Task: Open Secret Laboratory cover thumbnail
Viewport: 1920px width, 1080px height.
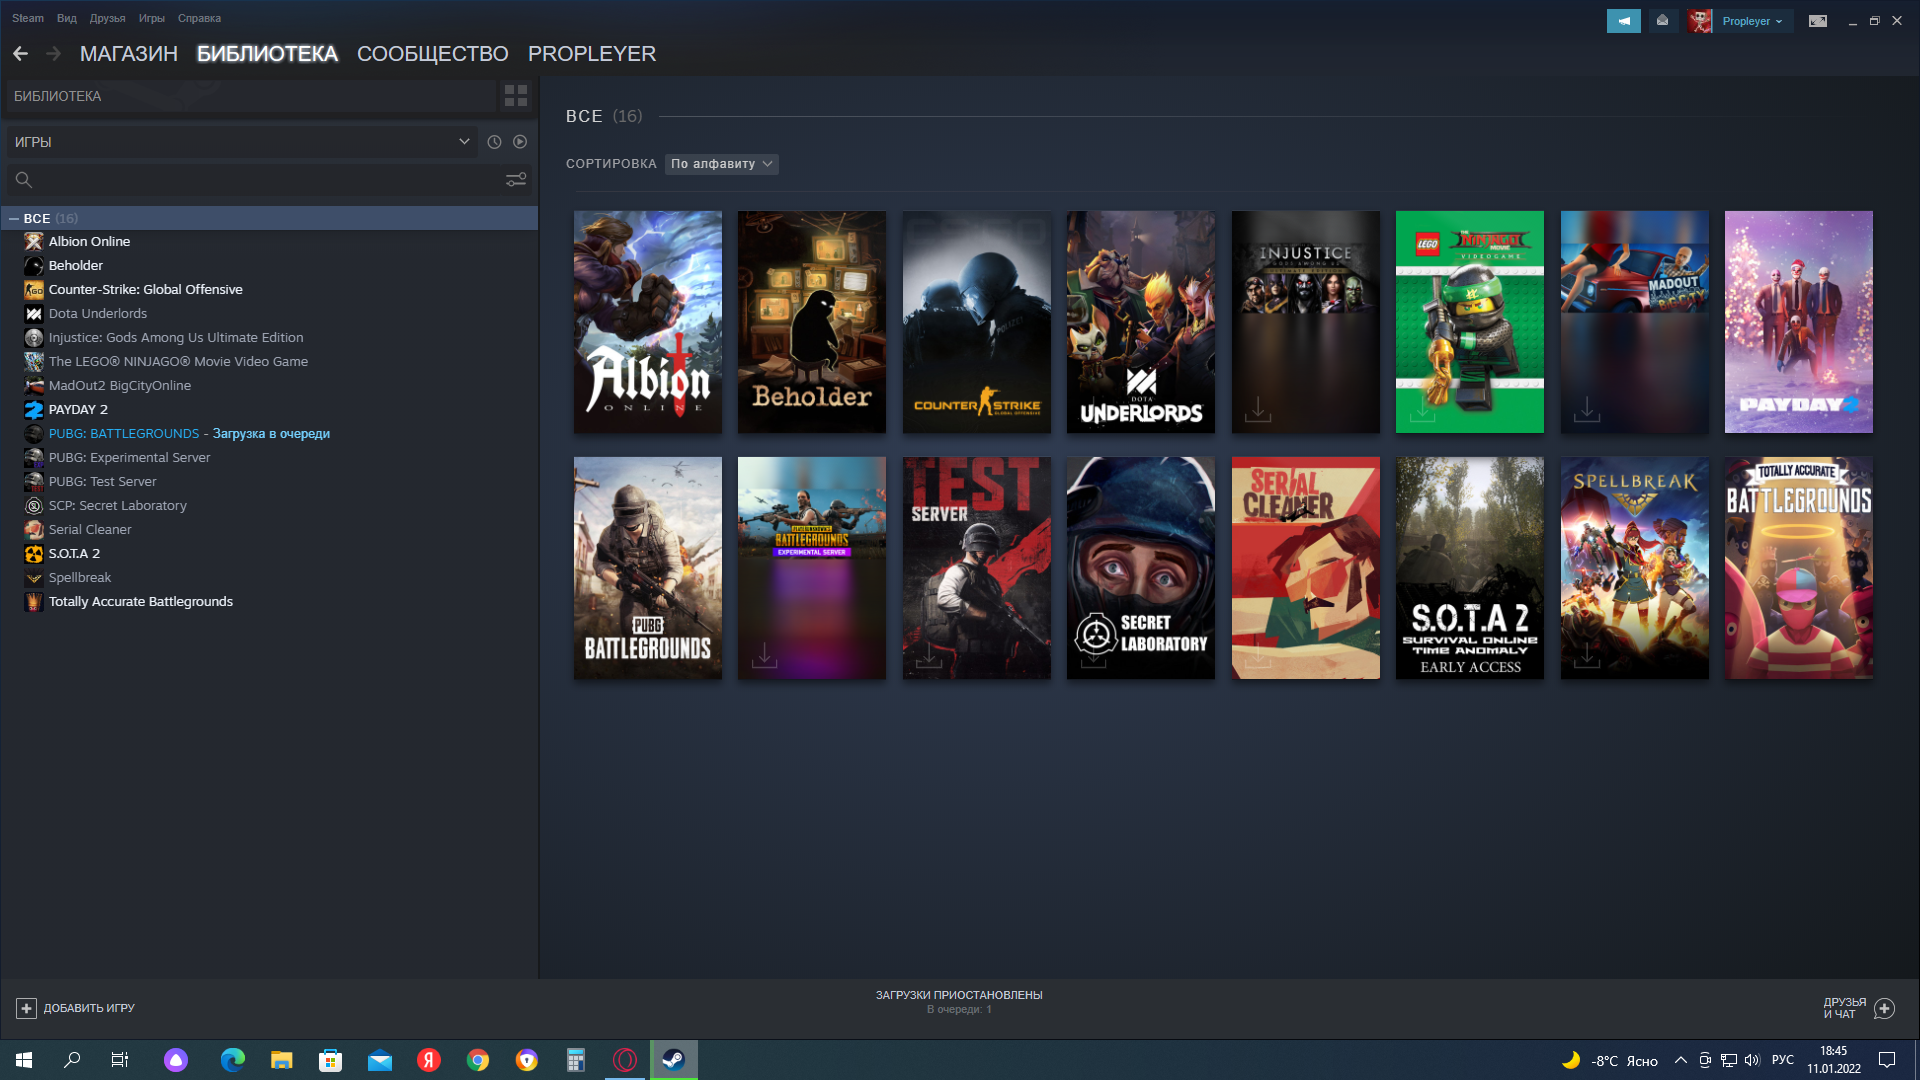Action: pos(1141,568)
